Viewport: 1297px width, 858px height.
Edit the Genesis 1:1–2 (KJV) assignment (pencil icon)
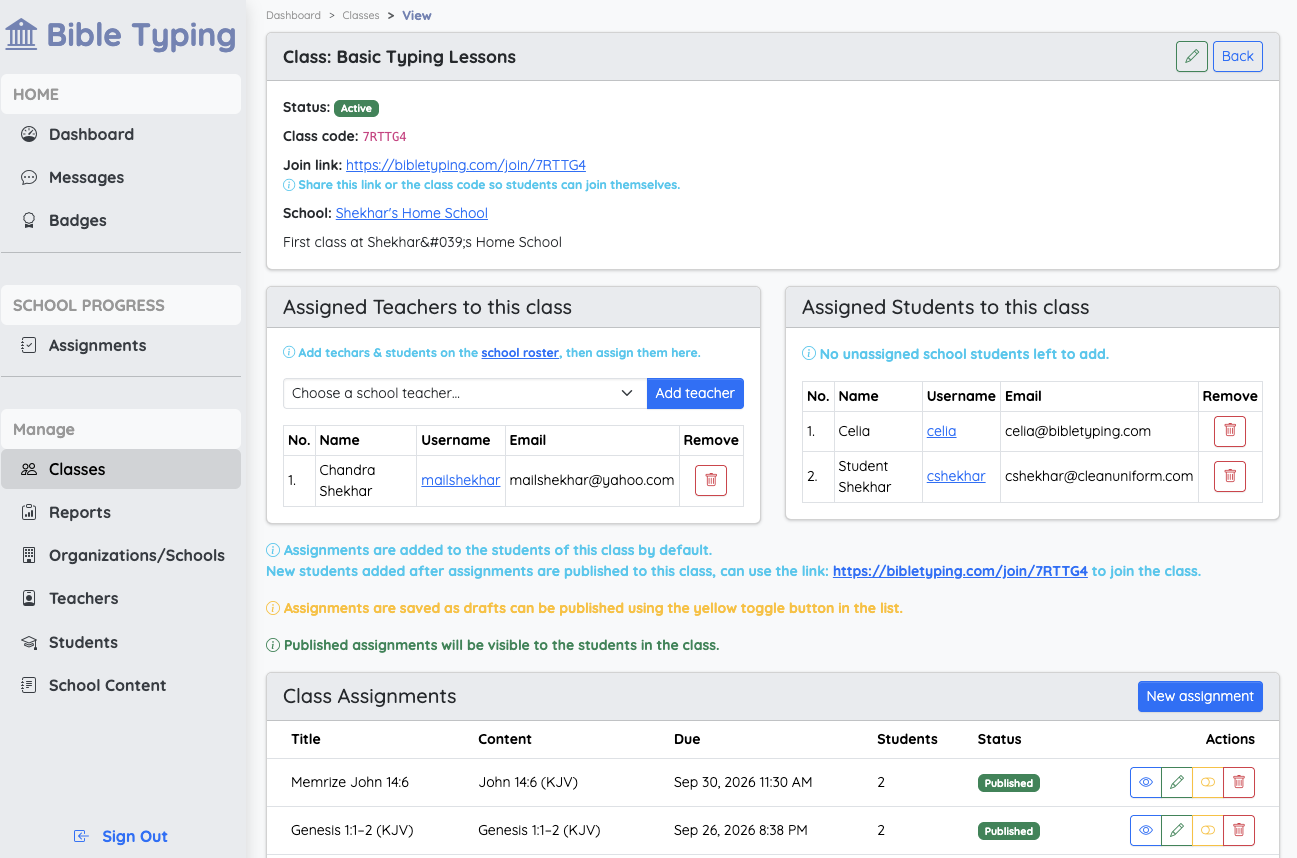pyautogui.click(x=1177, y=830)
